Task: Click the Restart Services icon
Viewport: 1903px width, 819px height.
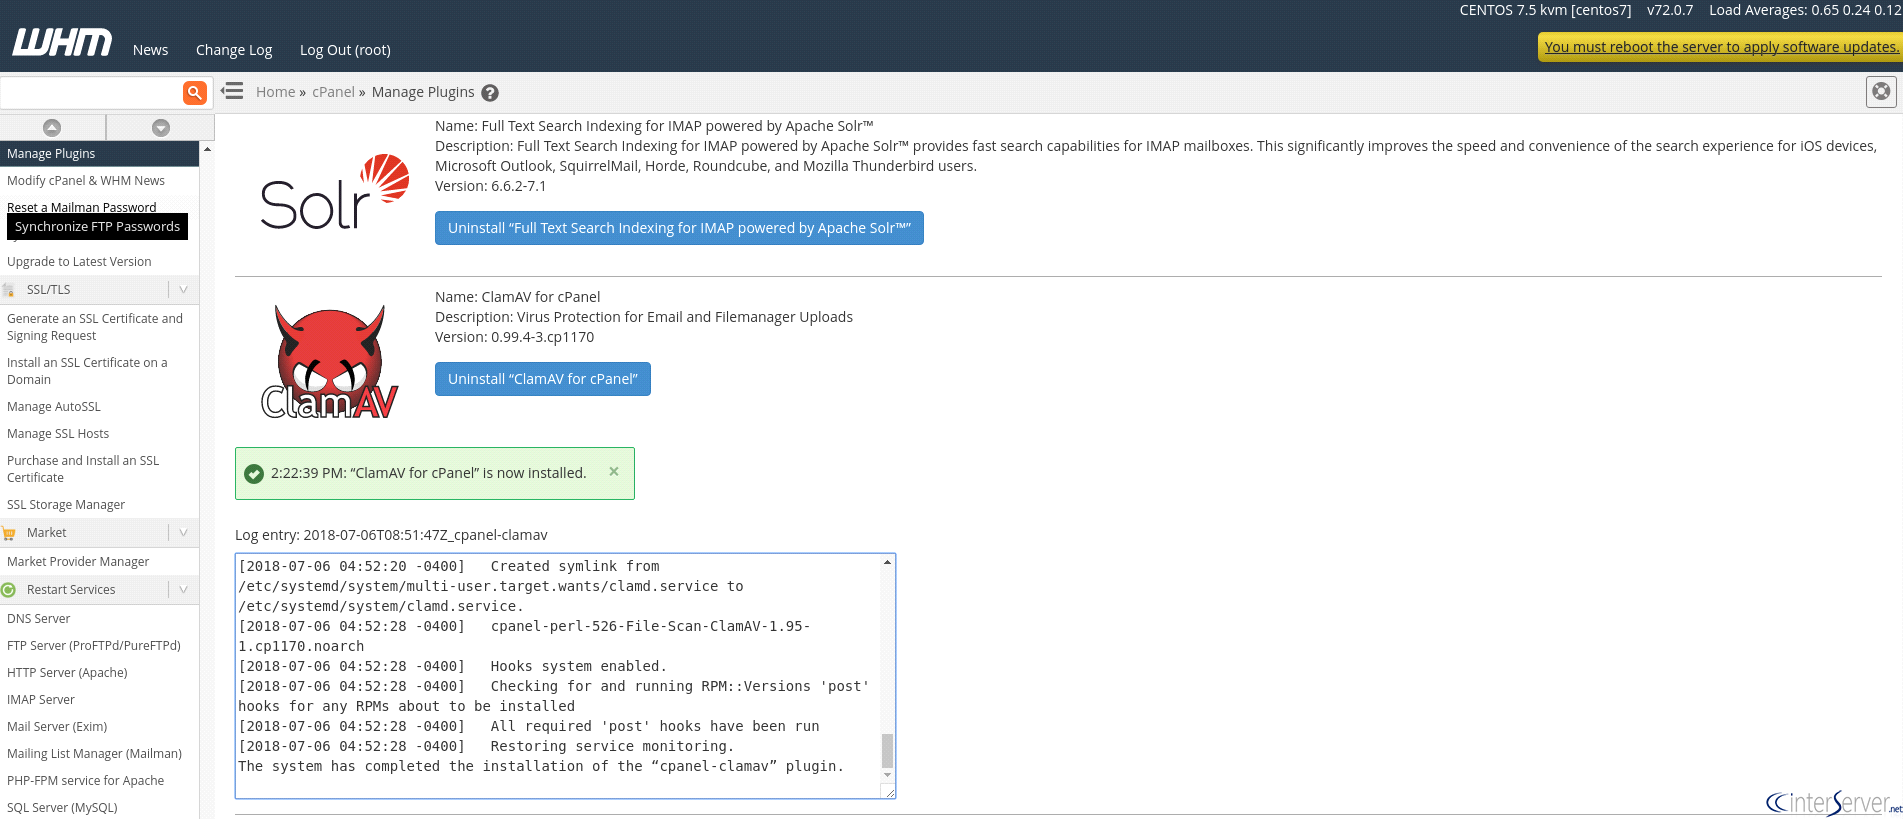Action: 9,590
